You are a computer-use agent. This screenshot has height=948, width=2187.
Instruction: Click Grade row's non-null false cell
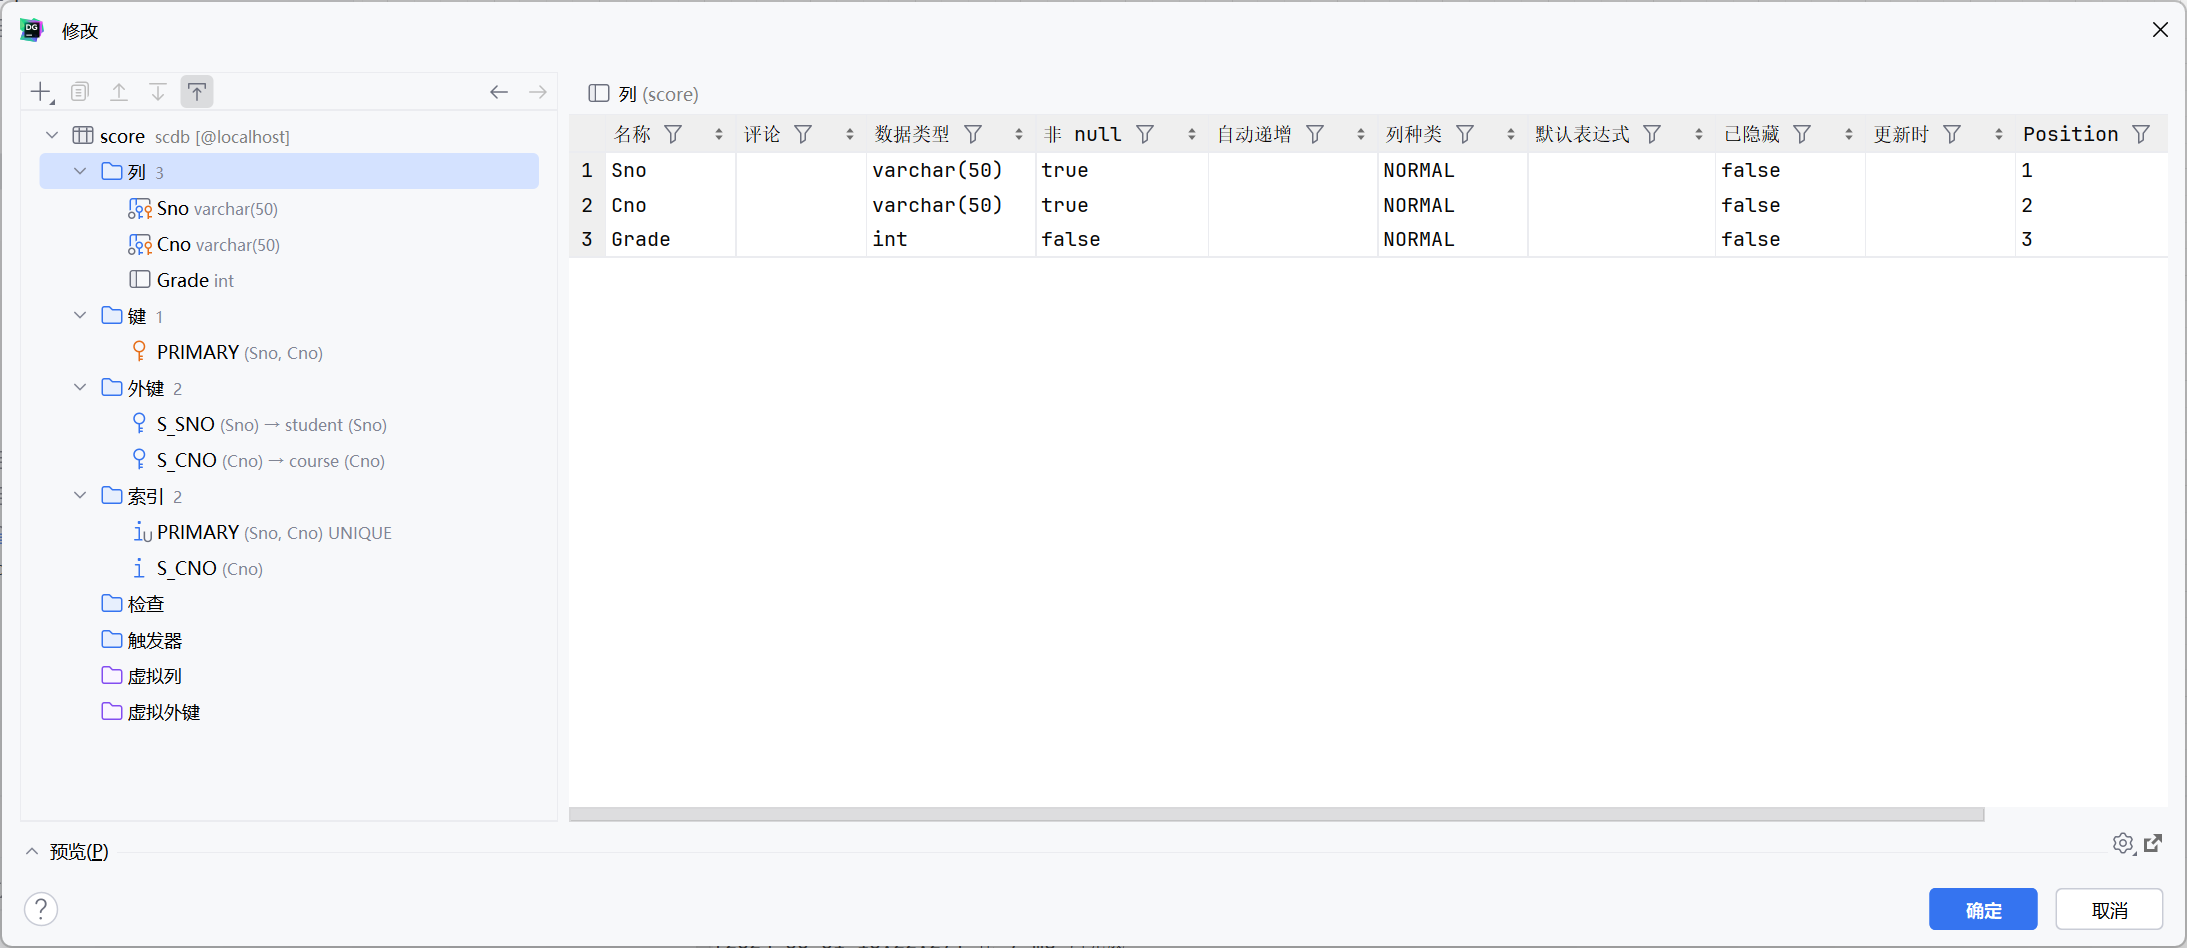pos(1122,239)
